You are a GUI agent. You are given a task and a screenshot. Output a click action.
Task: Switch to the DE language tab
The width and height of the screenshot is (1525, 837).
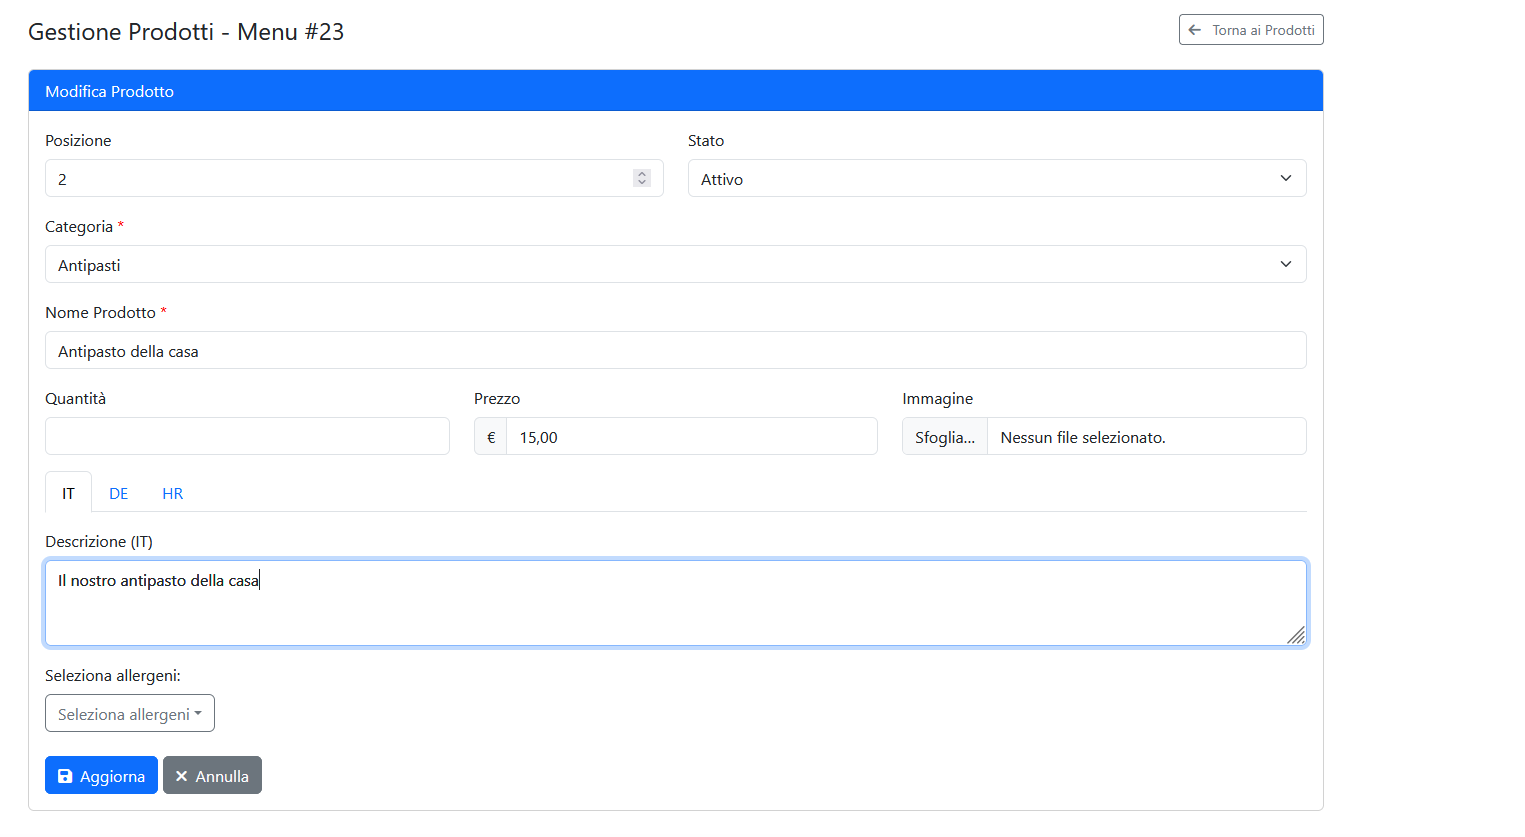pyautogui.click(x=119, y=493)
